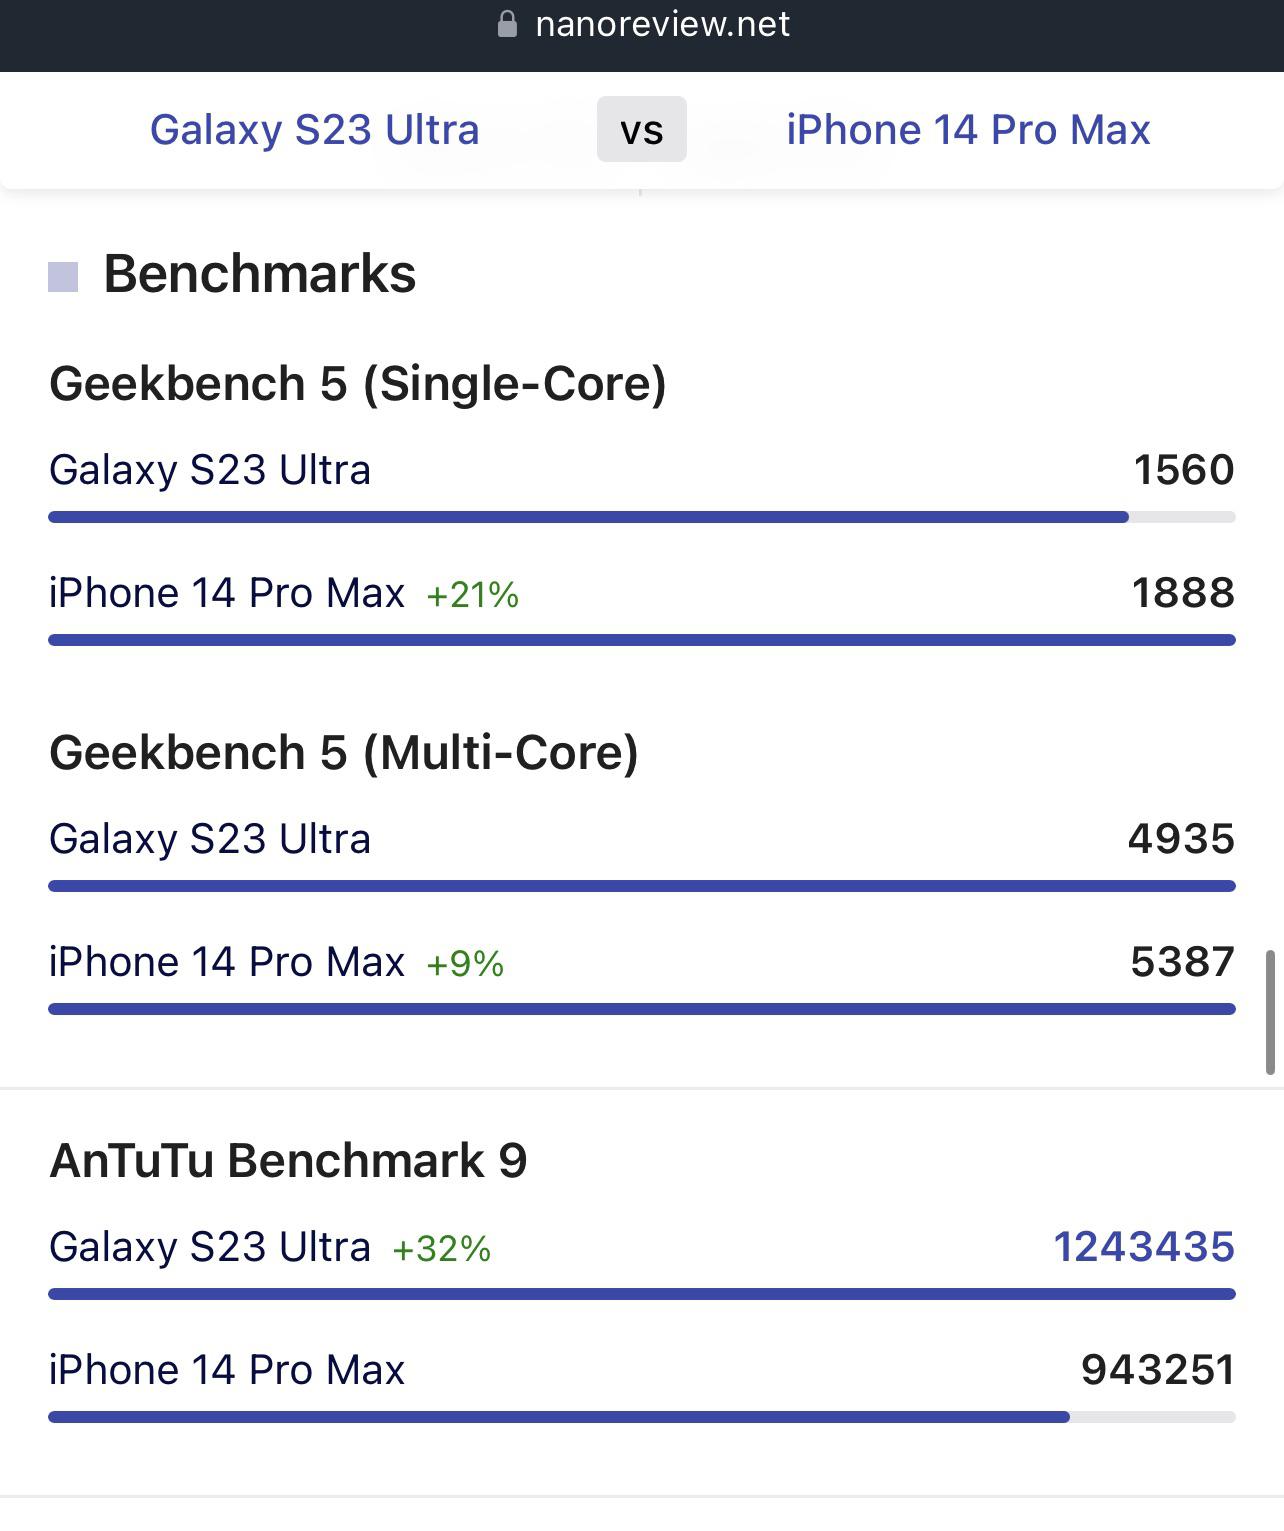Click iPhone 14 Pro Max AnTuTu bar

tap(558, 1417)
